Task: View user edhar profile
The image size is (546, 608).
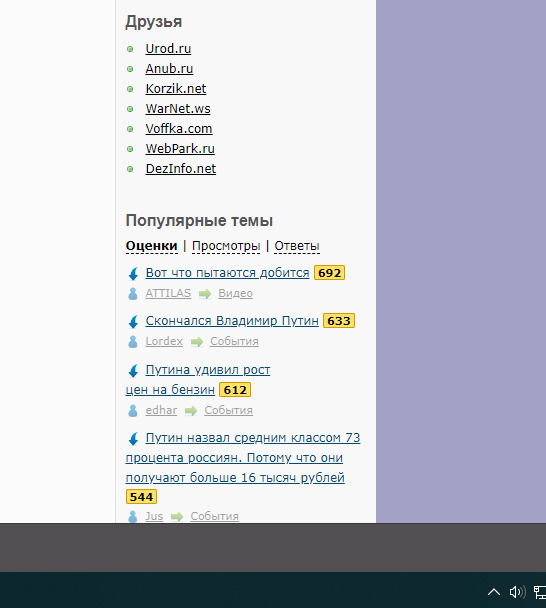Action: coord(161,411)
